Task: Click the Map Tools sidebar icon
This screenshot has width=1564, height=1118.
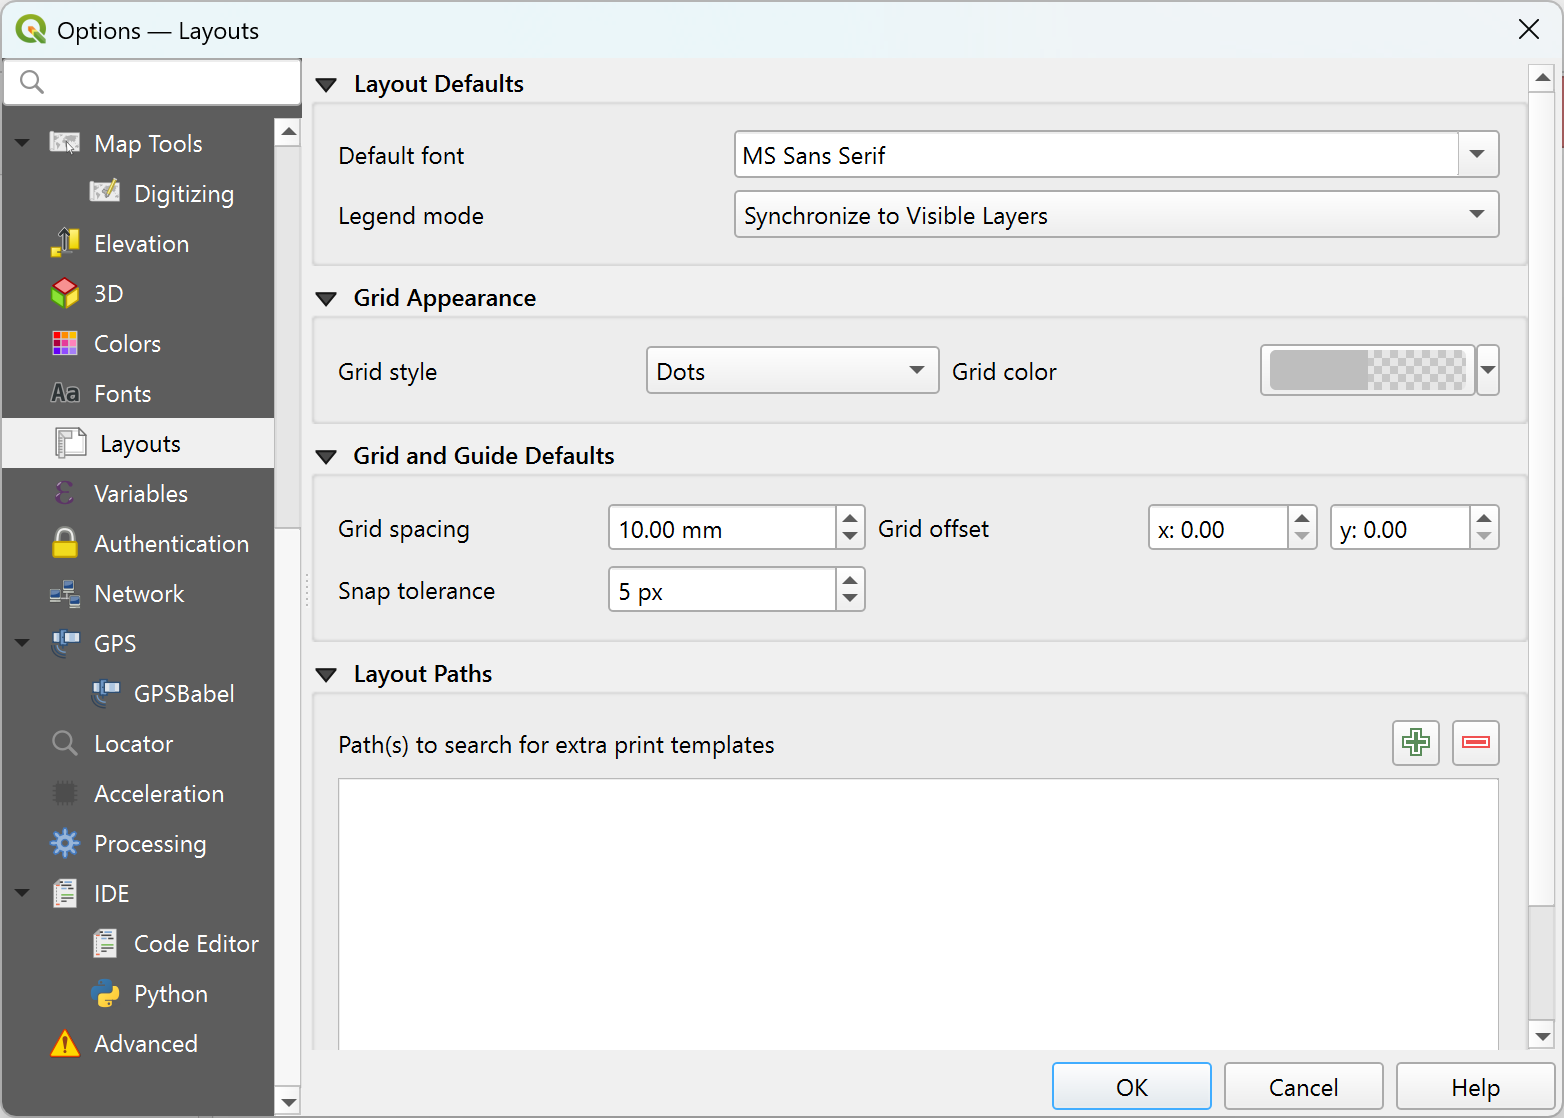Action: click(x=65, y=143)
